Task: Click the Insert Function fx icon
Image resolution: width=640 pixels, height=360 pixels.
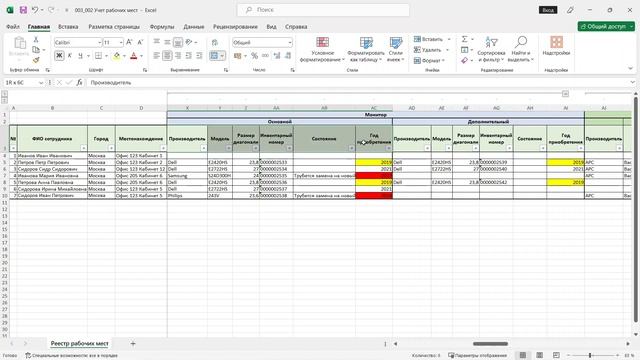Action: point(79,82)
